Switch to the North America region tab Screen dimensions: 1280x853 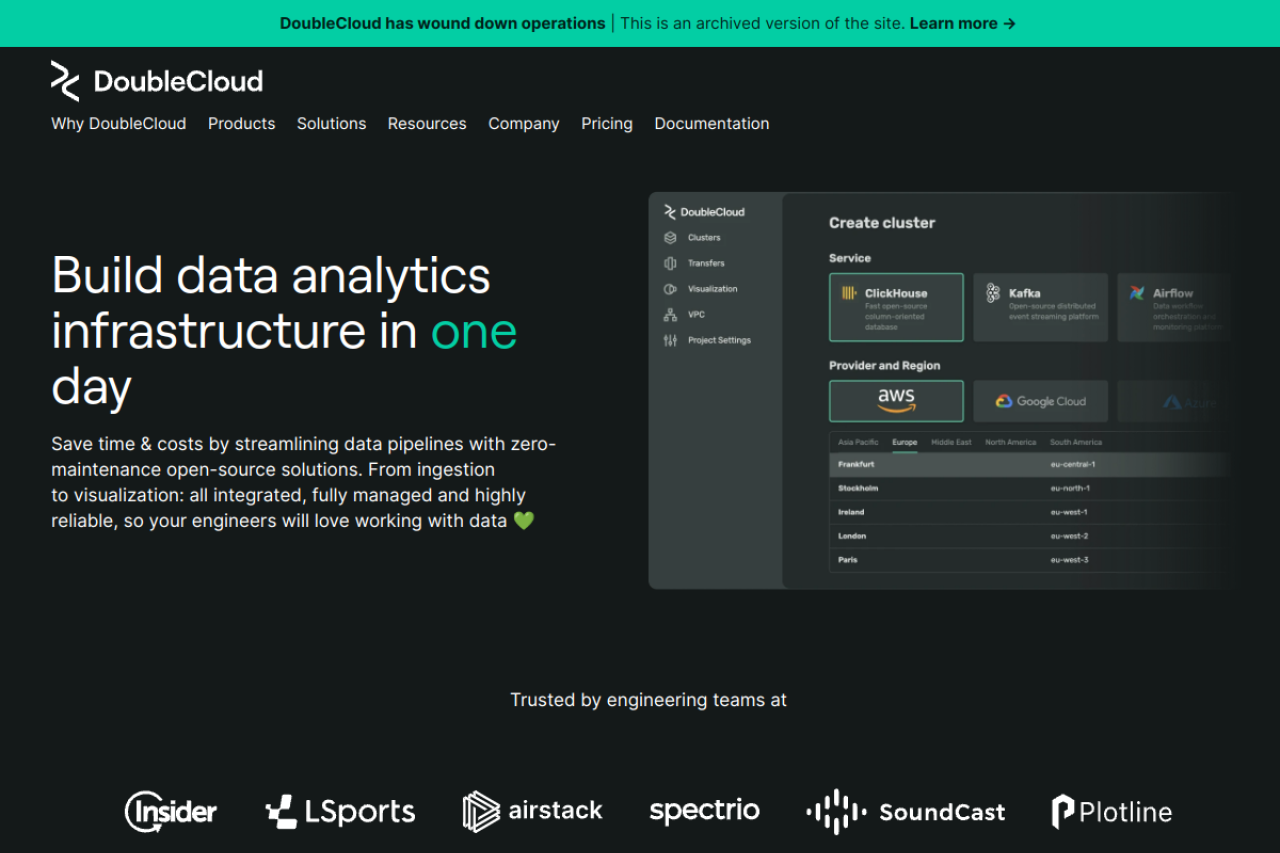click(1010, 442)
